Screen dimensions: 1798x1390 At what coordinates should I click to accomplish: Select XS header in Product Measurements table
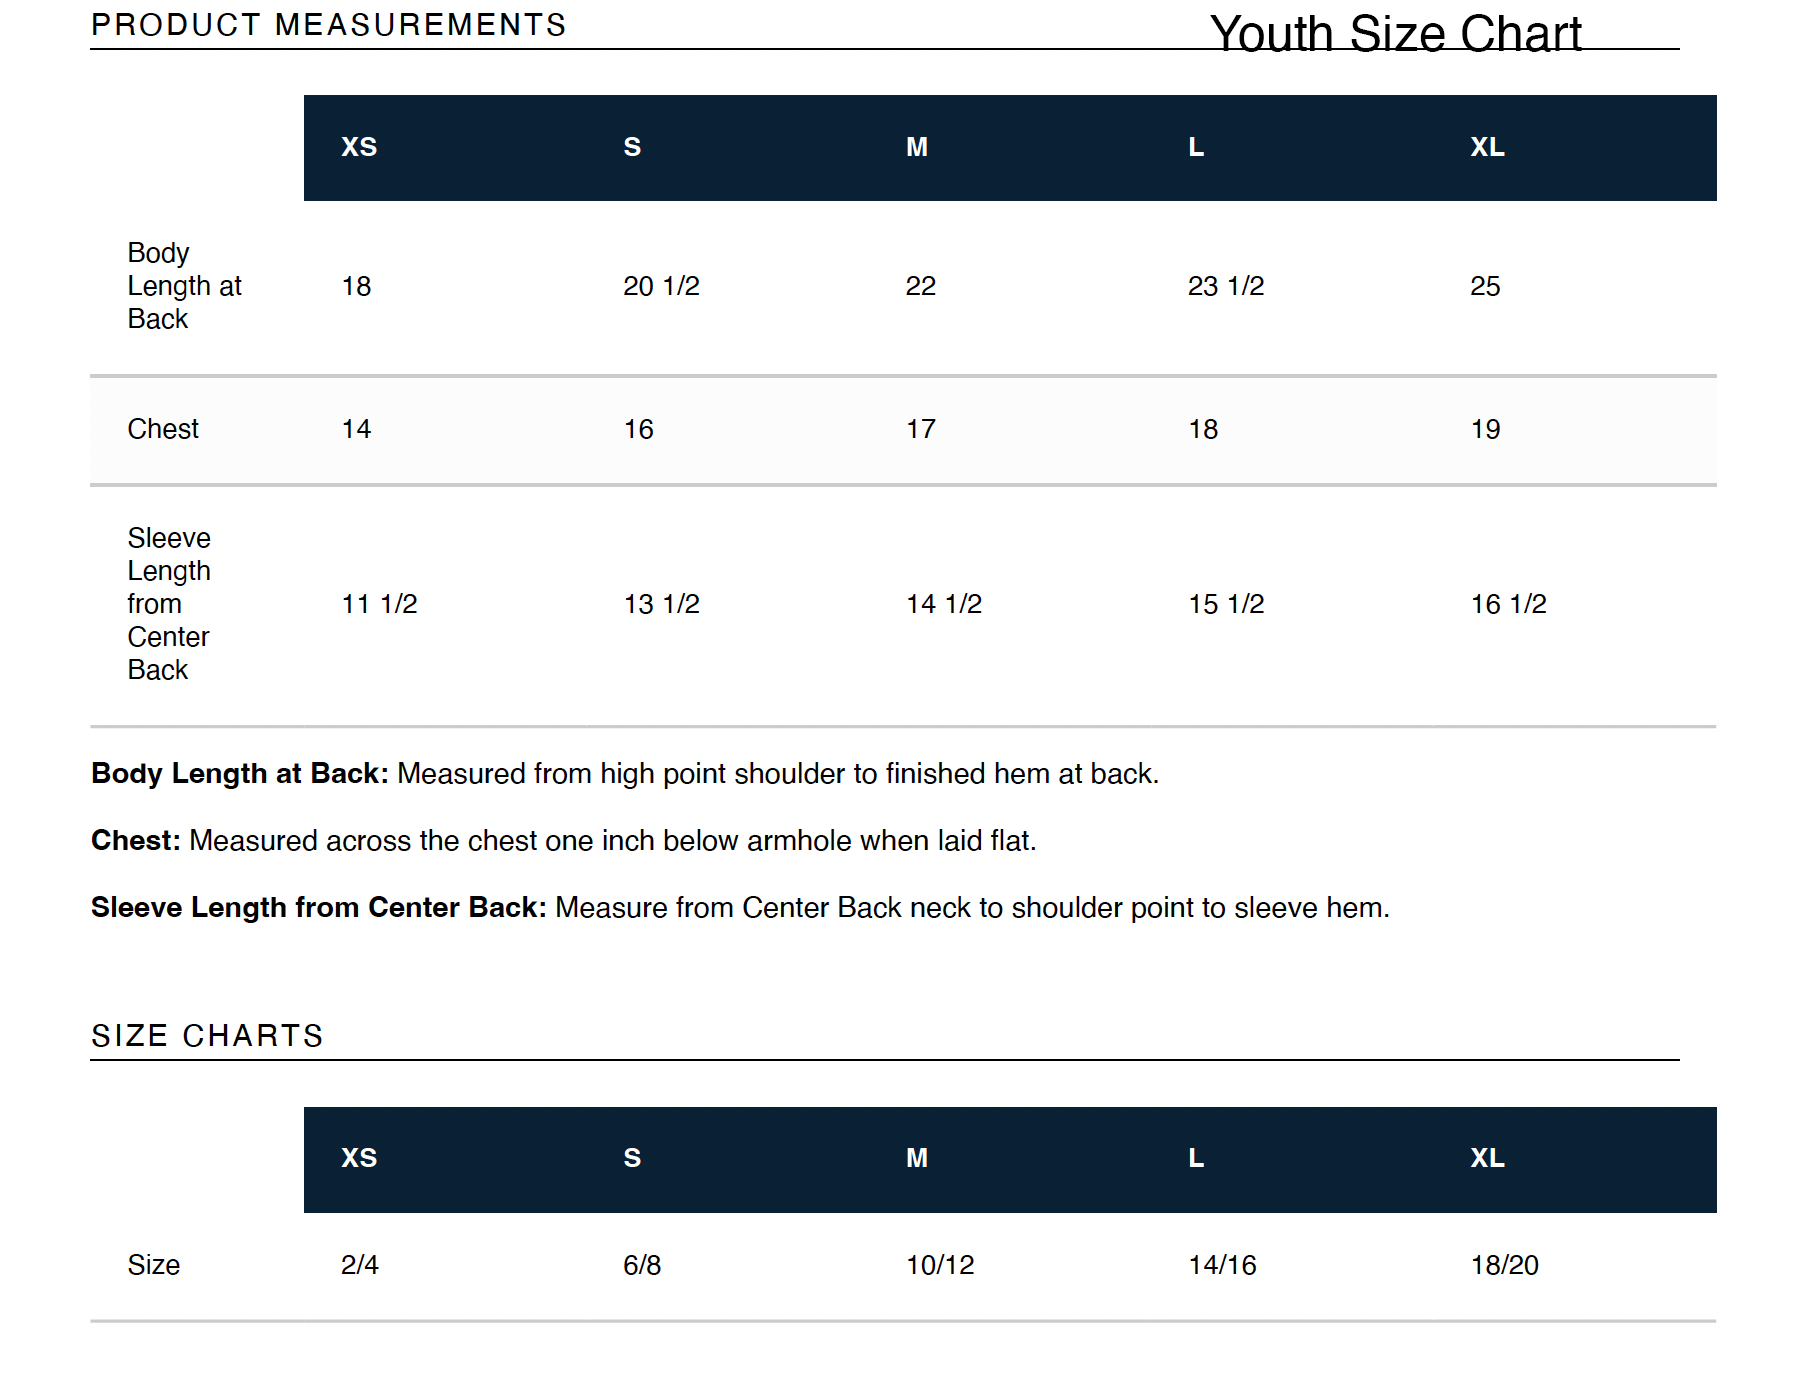[359, 147]
